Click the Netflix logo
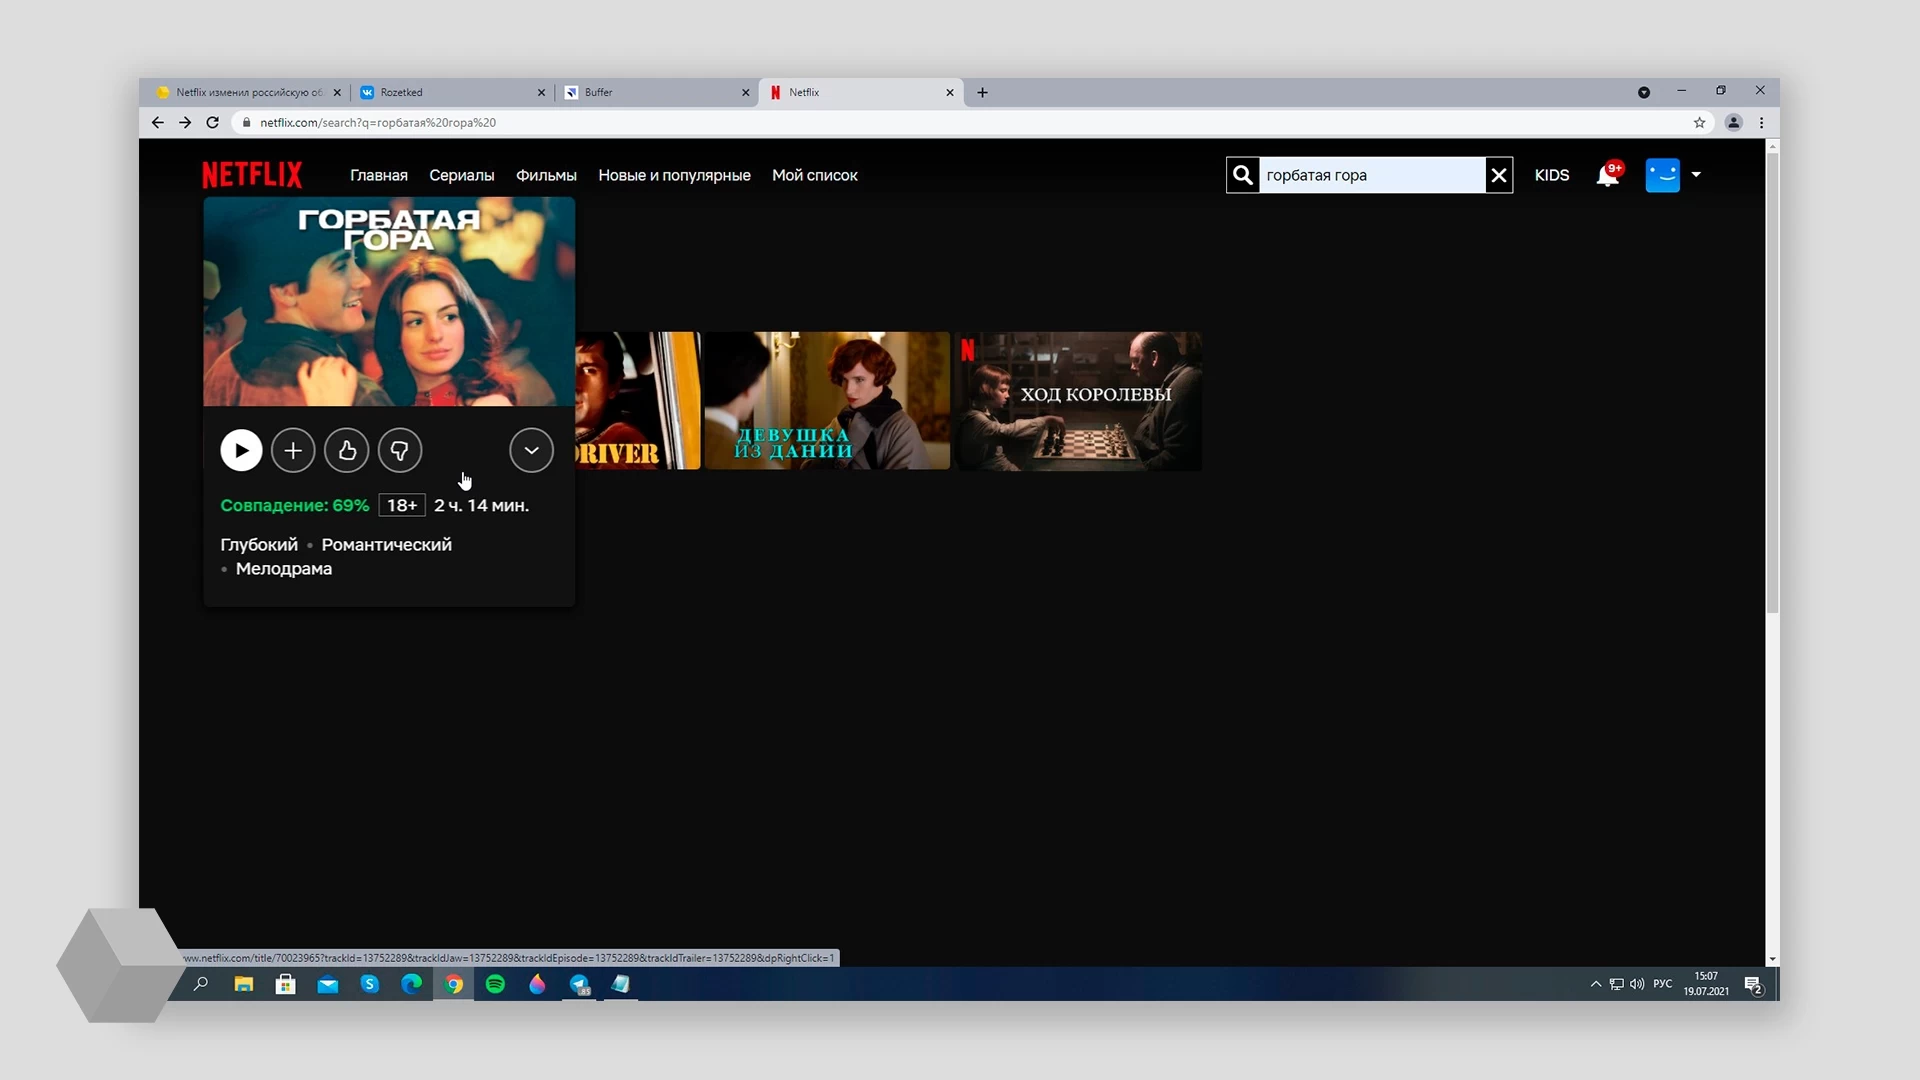The height and width of the screenshot is (1080, 1920). (x=252, y=175)
